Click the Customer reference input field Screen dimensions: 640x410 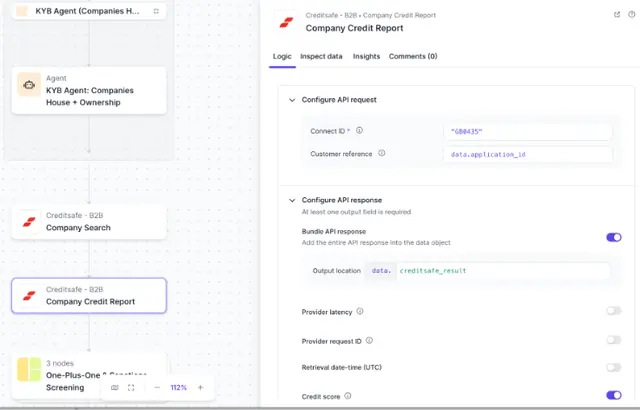pos(527,154)
